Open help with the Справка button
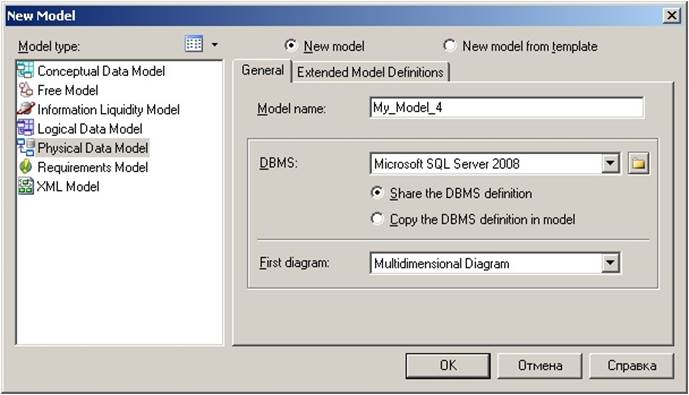Viewport: 689px width, 395px height. tap(631, 366)
